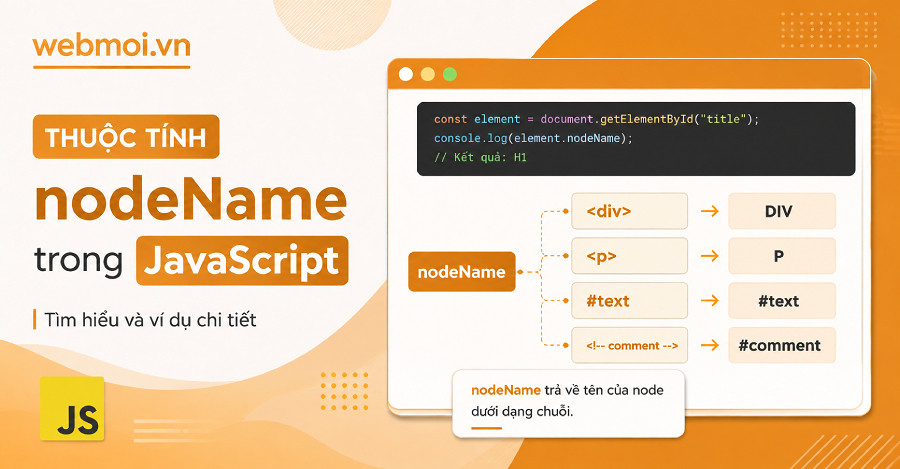Click the console.log(element.nodeName) line
This screenshot has width=900, height=469.
pos(533,138)
